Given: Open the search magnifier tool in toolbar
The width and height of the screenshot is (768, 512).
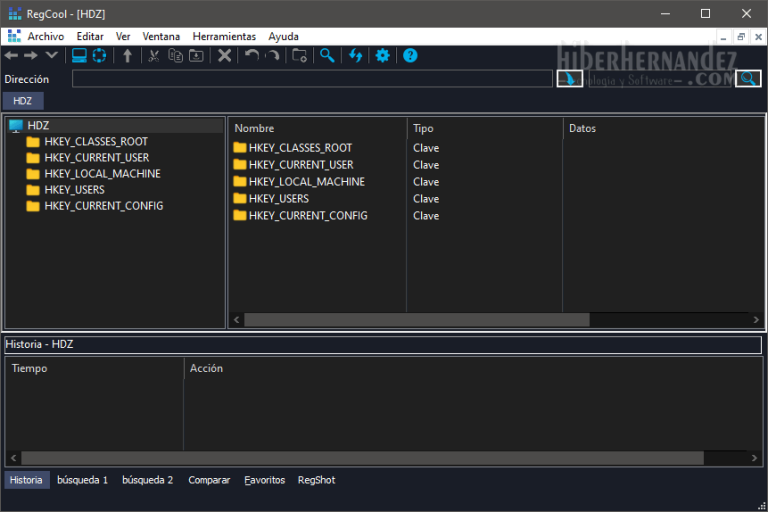Looking at the screenshot, I should [x=327, y=55].
